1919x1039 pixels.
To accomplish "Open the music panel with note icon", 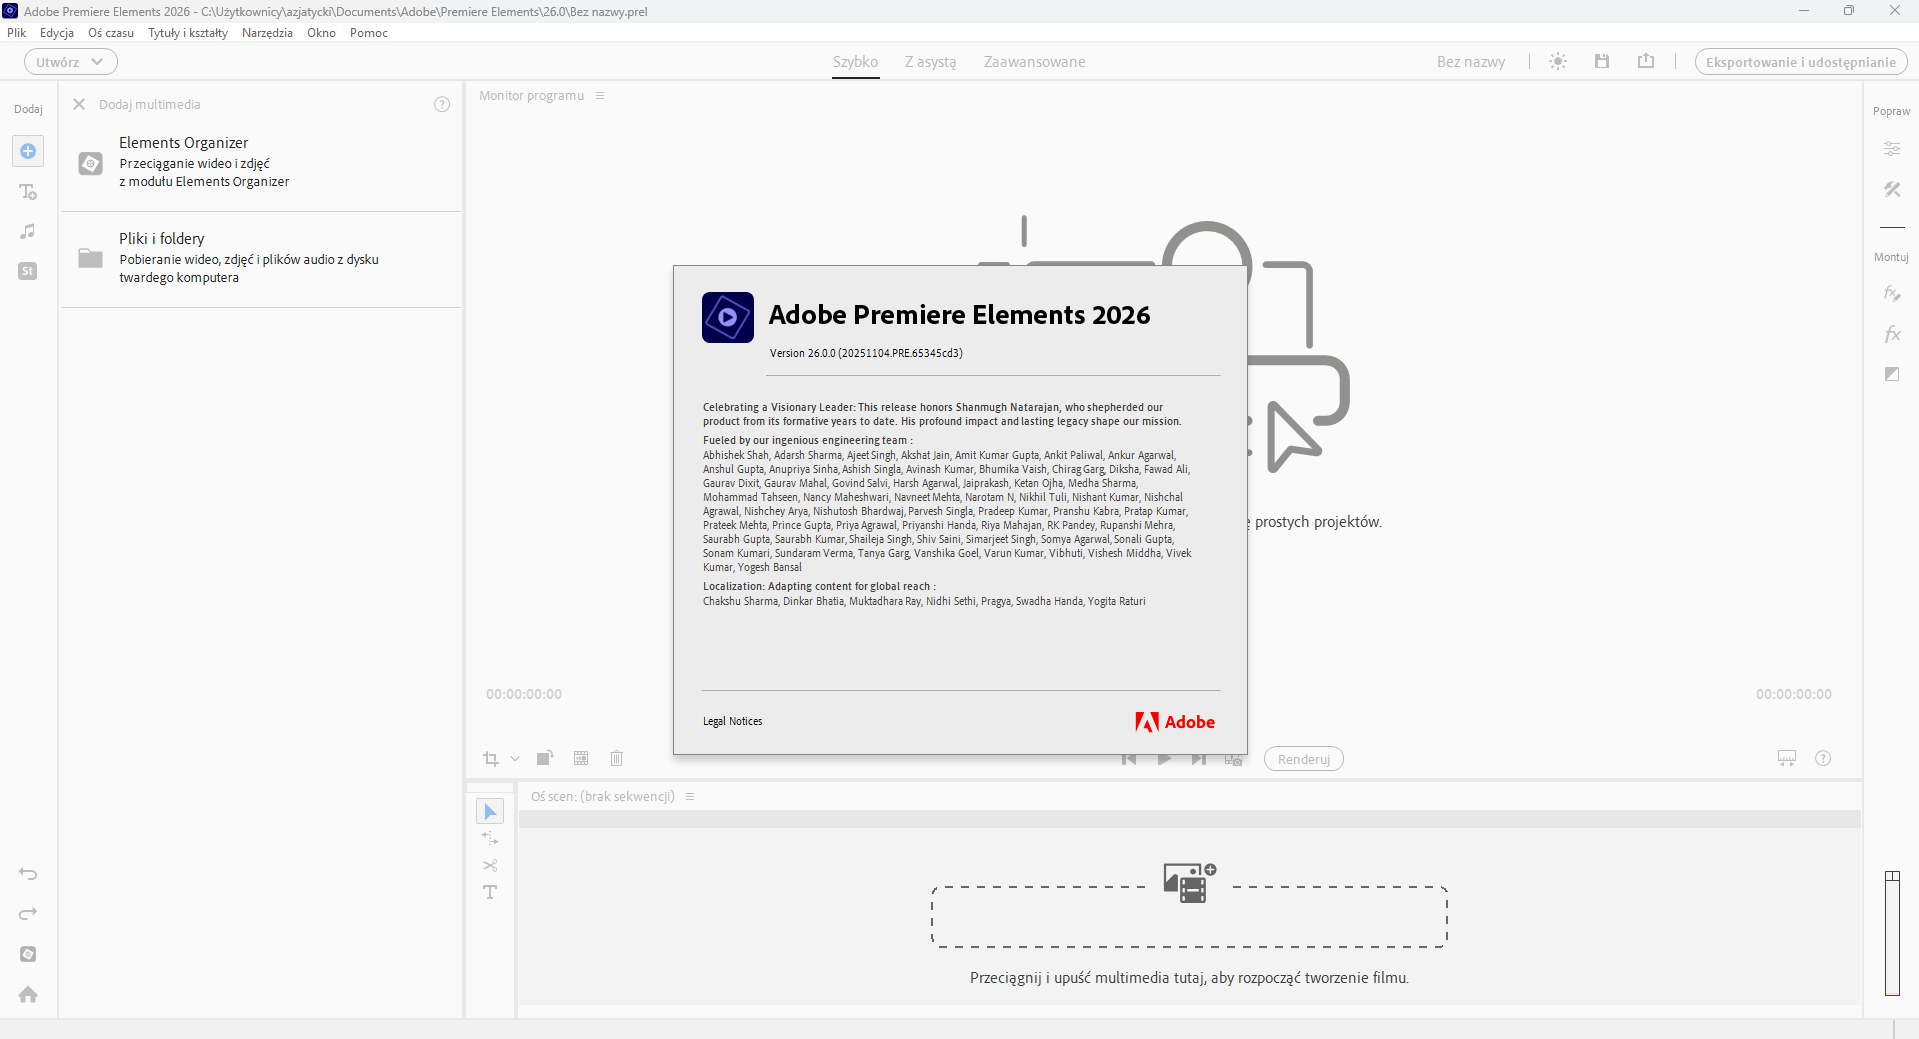I will (28, 231).
